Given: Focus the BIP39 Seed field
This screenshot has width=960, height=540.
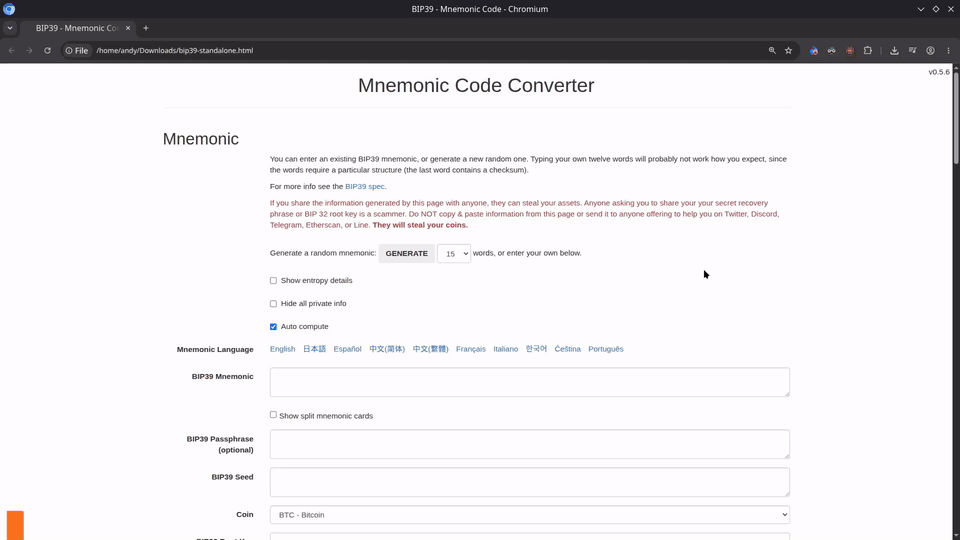Looking at the screenshot, I should click(530, 482).
